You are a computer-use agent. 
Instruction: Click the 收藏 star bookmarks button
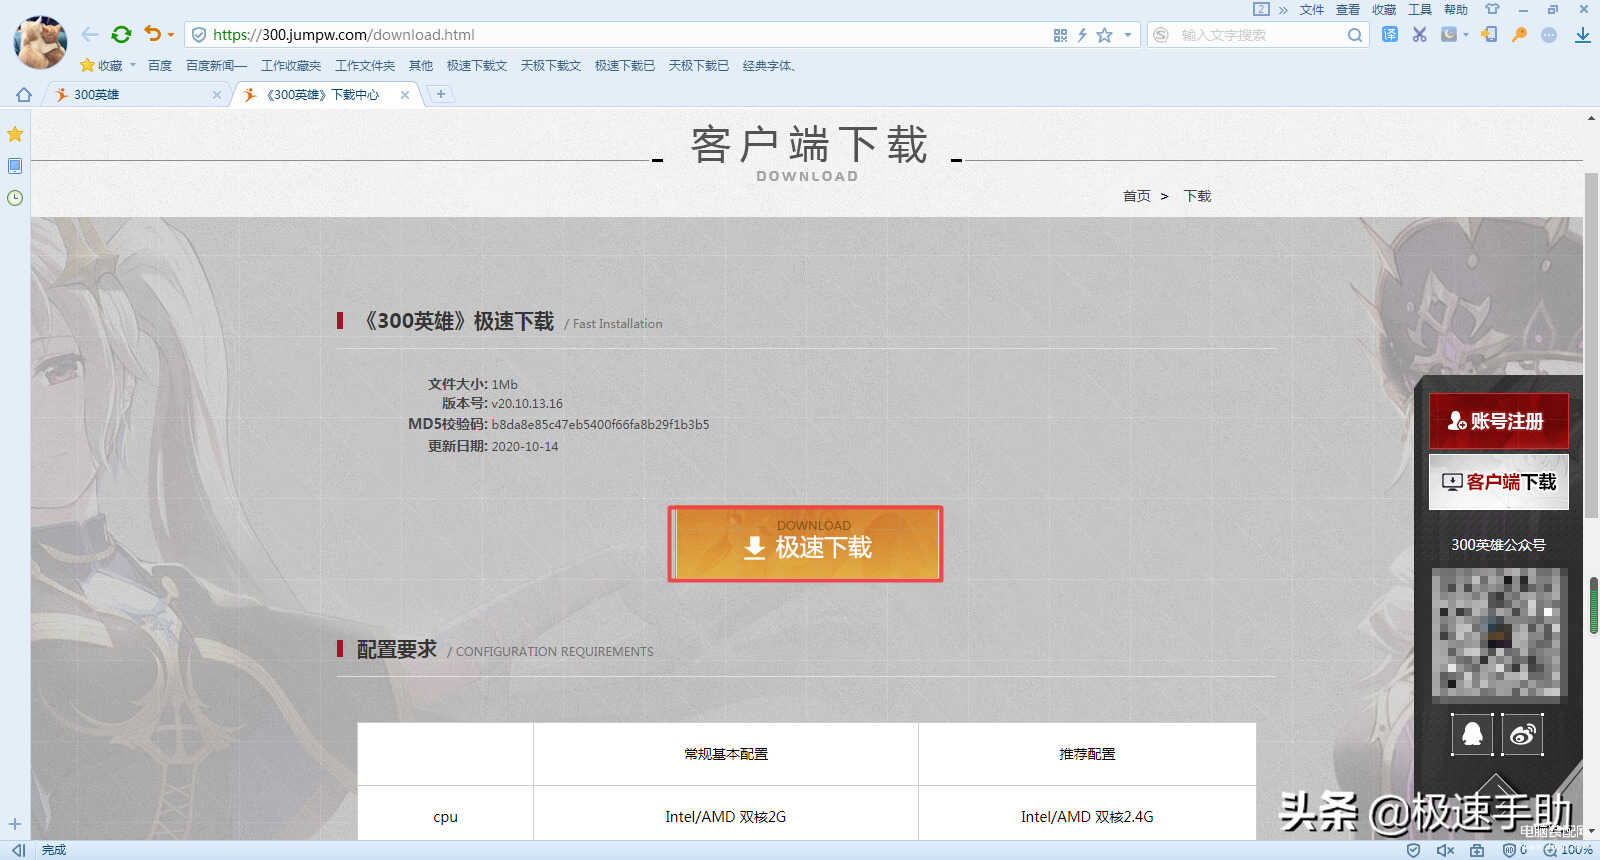tap(102, 65)
